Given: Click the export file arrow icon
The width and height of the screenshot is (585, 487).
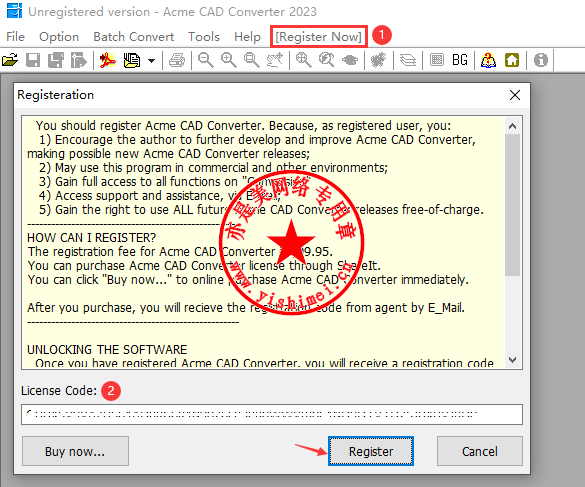Looking at the screenshot, I should coord(78,60).
